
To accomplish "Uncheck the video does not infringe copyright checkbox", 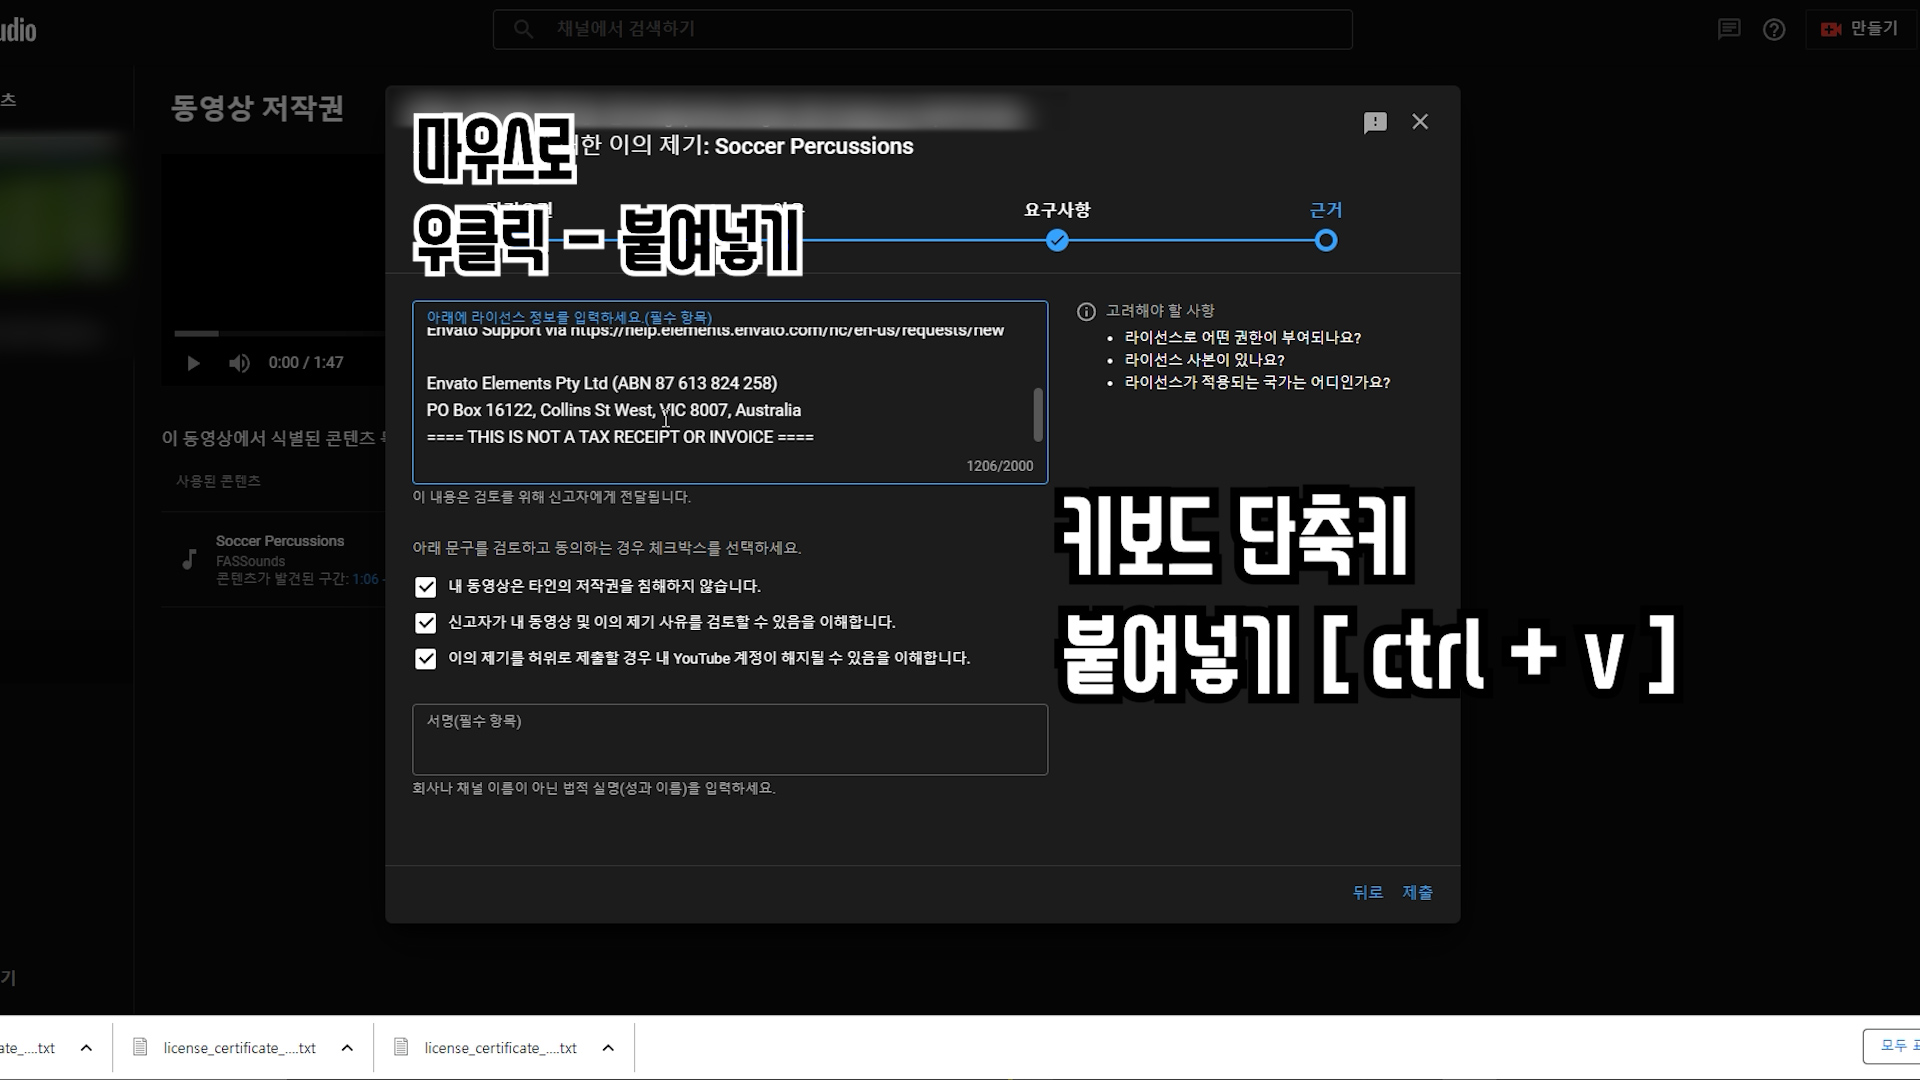I will [426, 587].
